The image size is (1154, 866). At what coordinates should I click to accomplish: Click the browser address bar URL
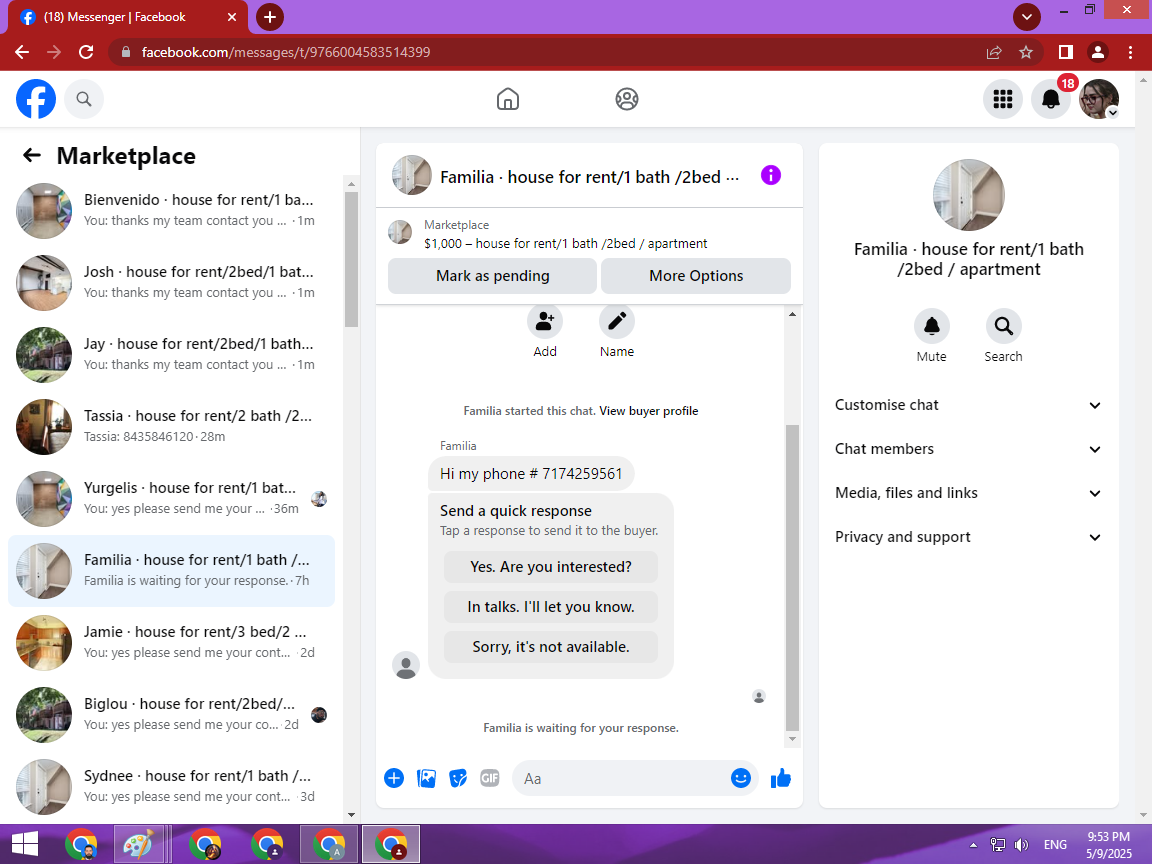click(x=286, y=52)
